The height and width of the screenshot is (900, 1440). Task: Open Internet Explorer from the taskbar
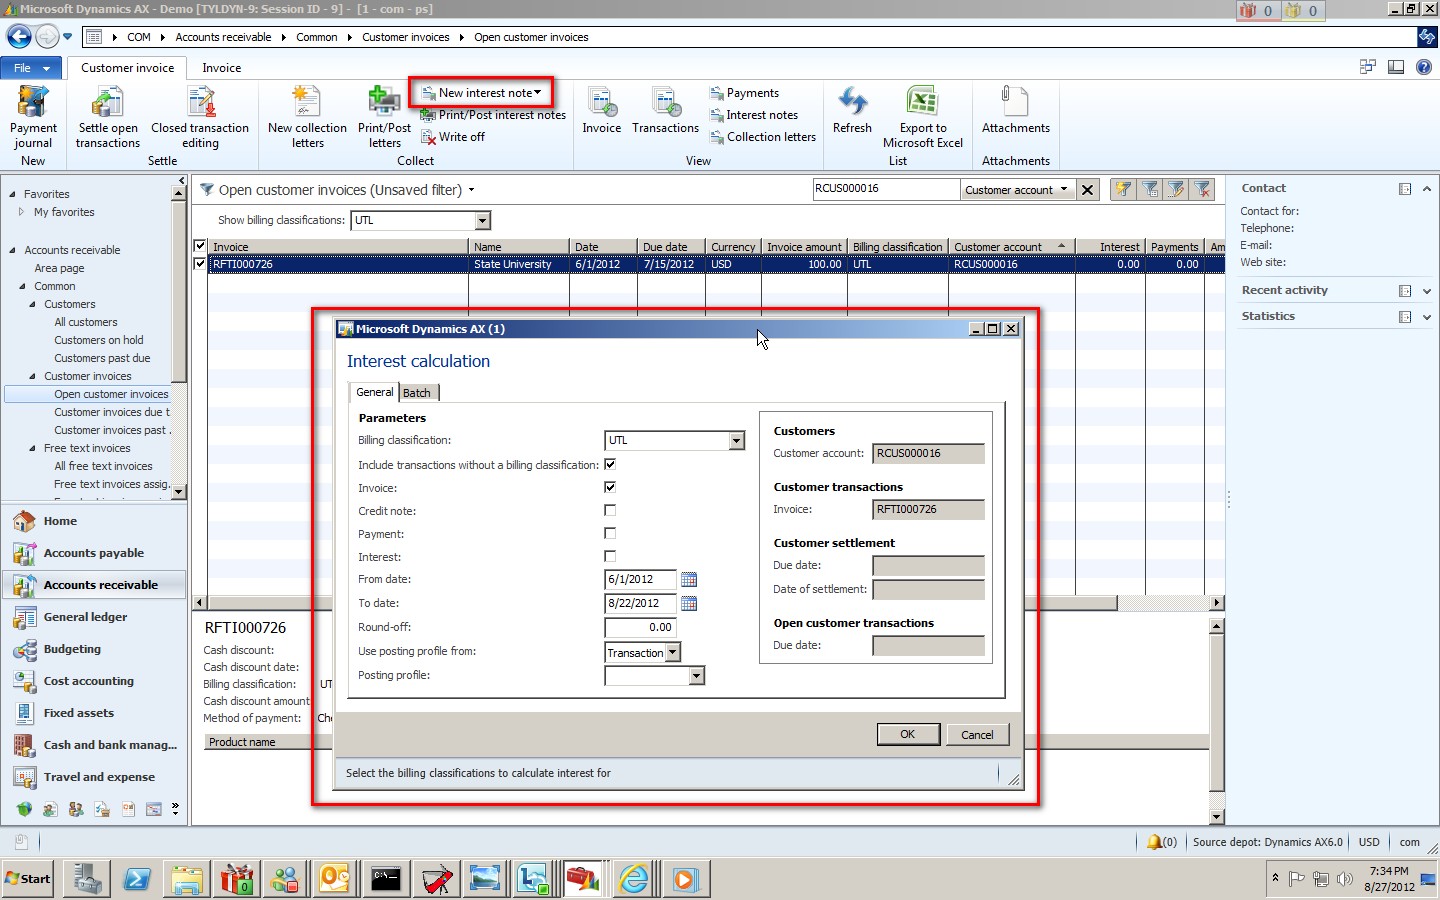634,879
